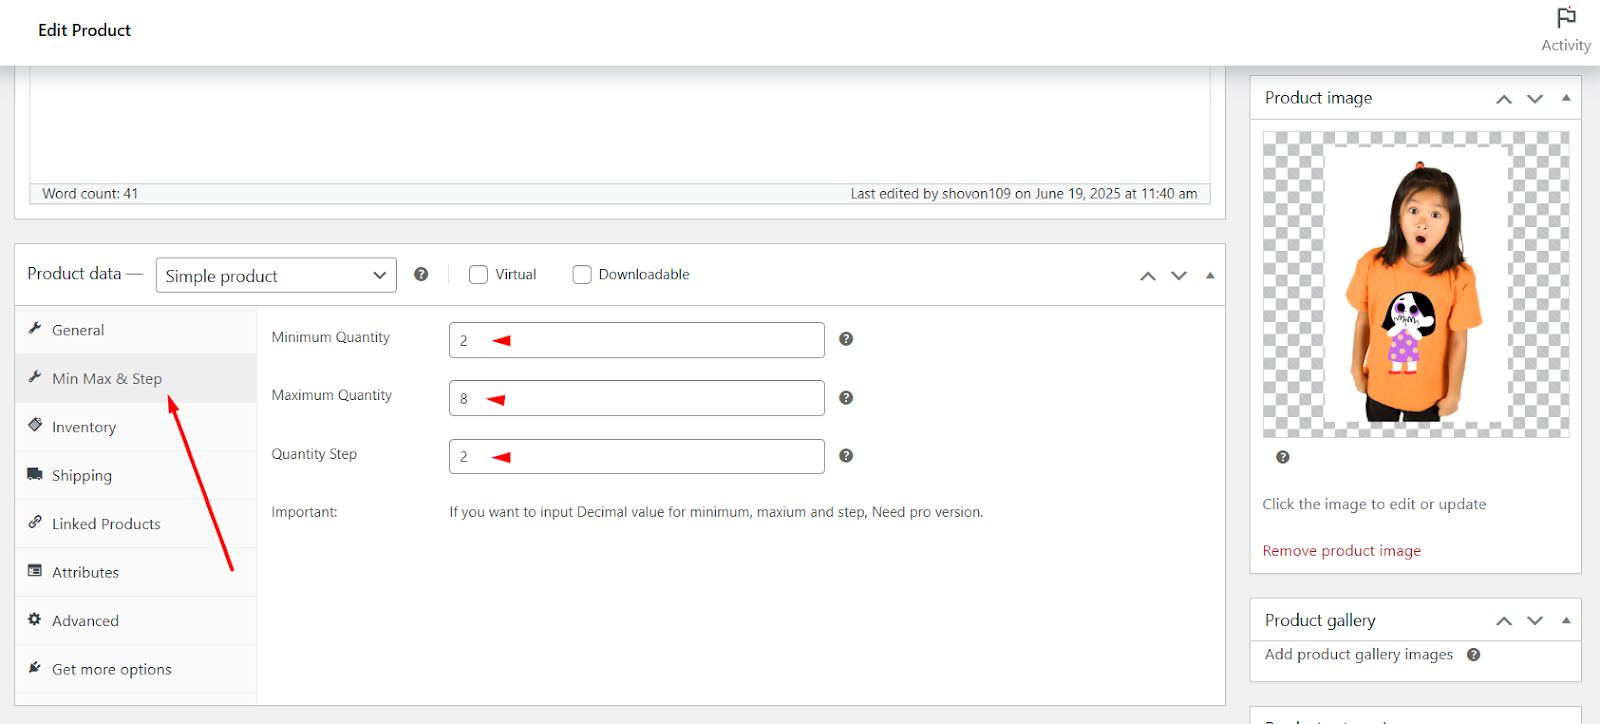
Task: Collapse the Product image panel
Action: click(1566, 98)
